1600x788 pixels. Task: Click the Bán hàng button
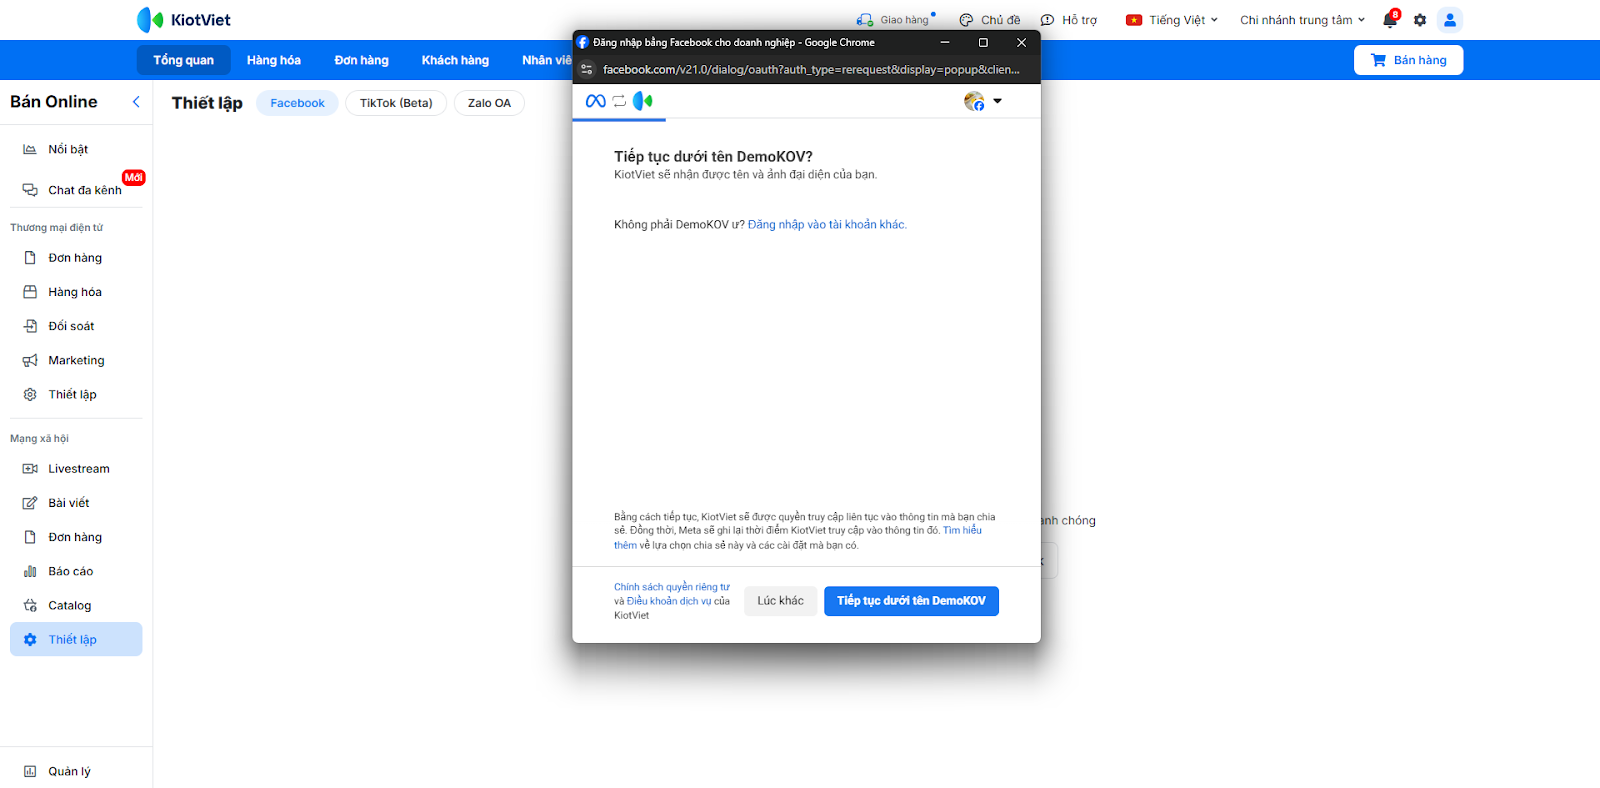[x=1408, y=60]
